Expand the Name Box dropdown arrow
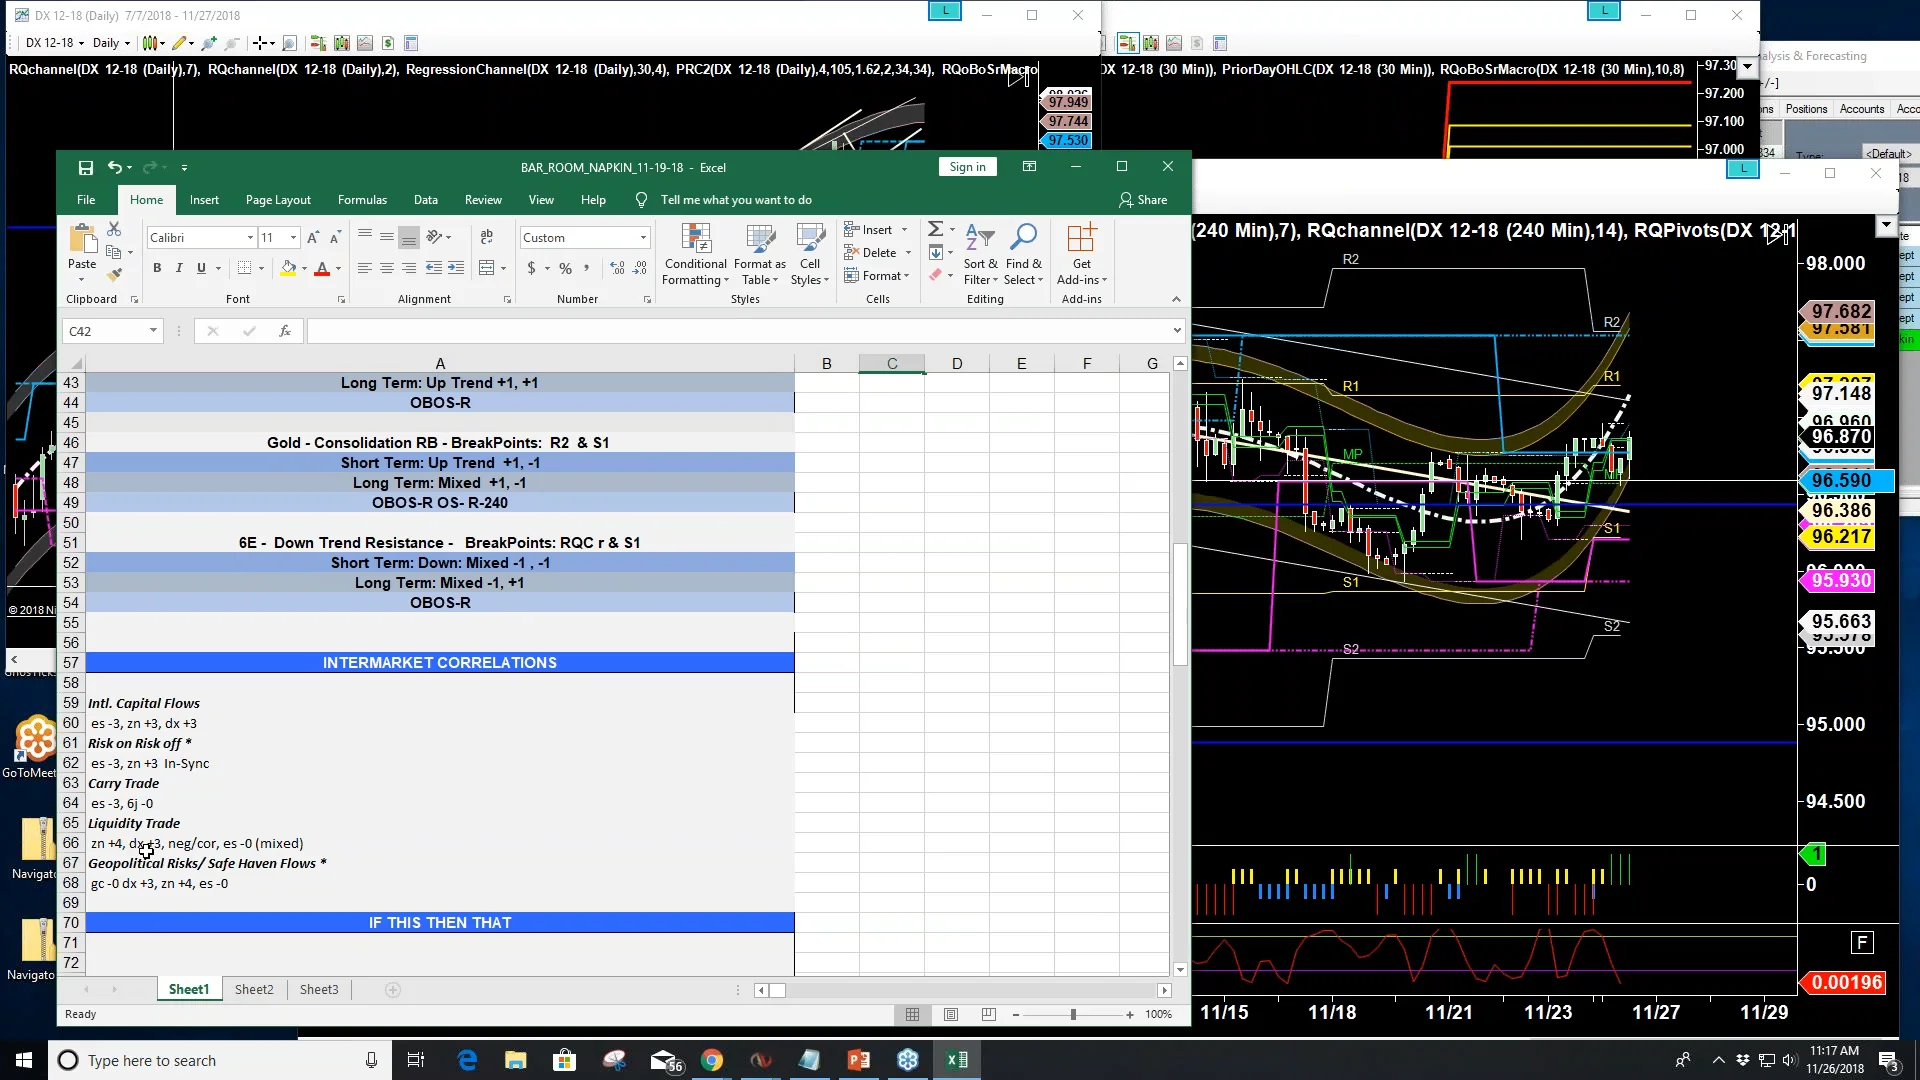The width and height of the screenshot is (1920, 1080). click(153, 331)
